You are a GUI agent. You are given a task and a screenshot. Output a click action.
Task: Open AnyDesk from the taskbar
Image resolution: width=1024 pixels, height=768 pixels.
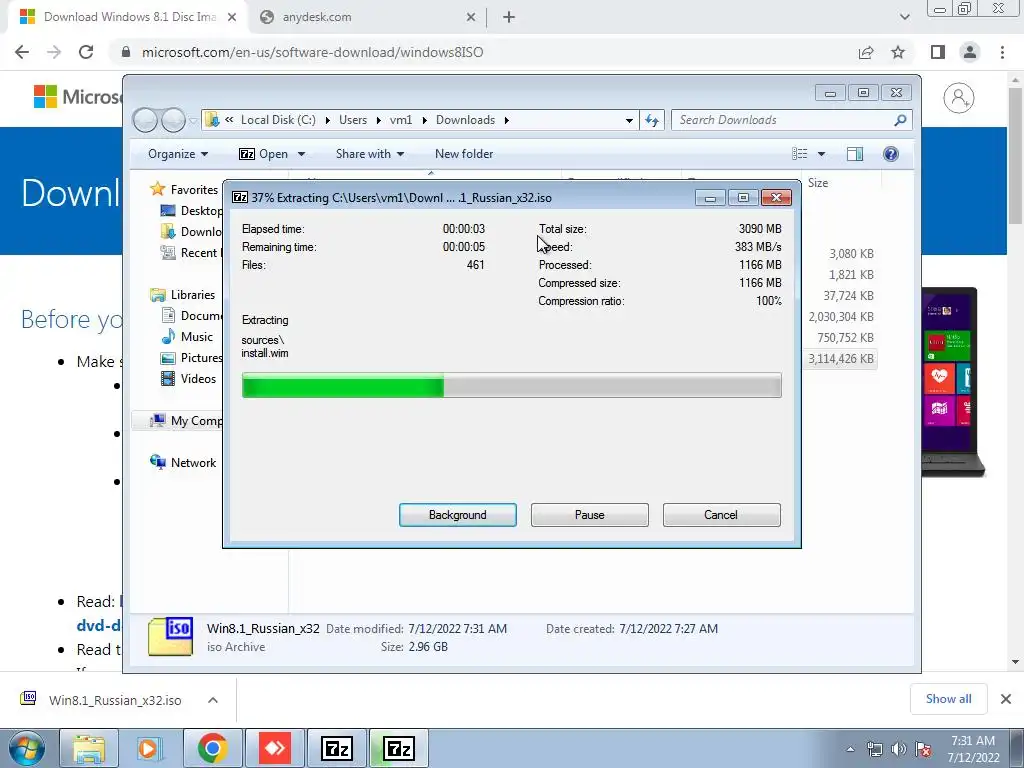click(275, 748)
